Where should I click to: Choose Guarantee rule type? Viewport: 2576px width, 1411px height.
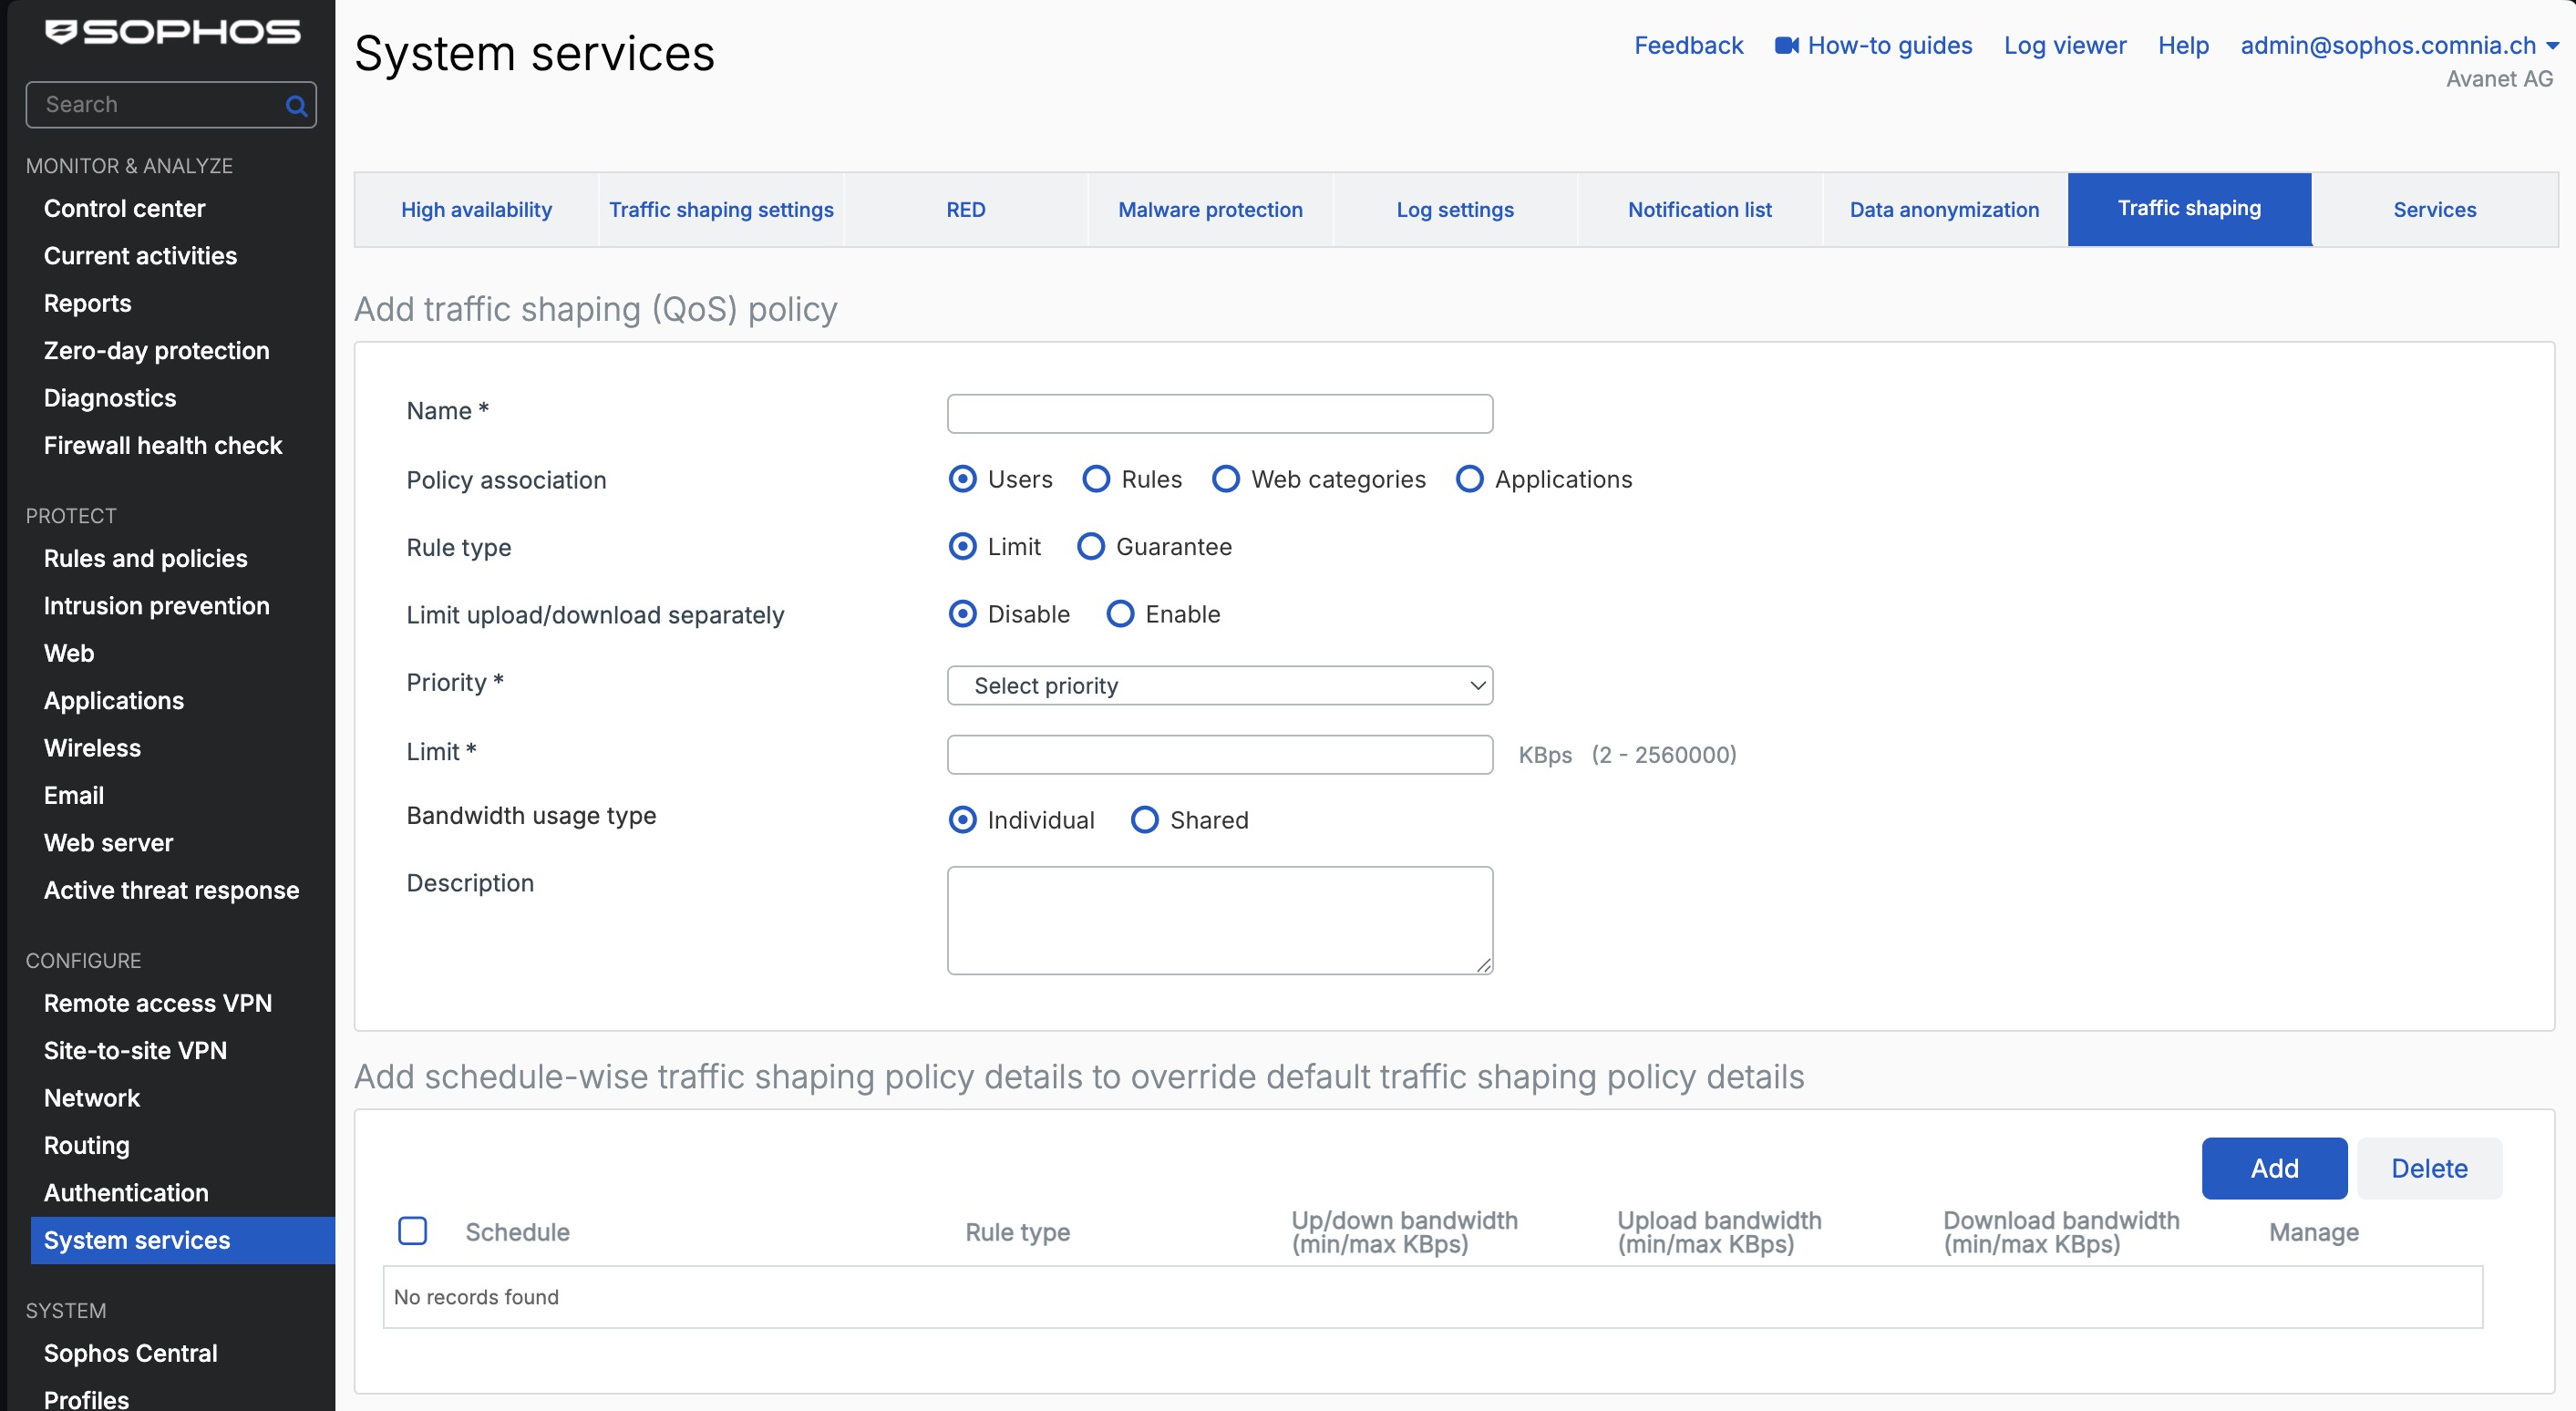[1090, 547]
